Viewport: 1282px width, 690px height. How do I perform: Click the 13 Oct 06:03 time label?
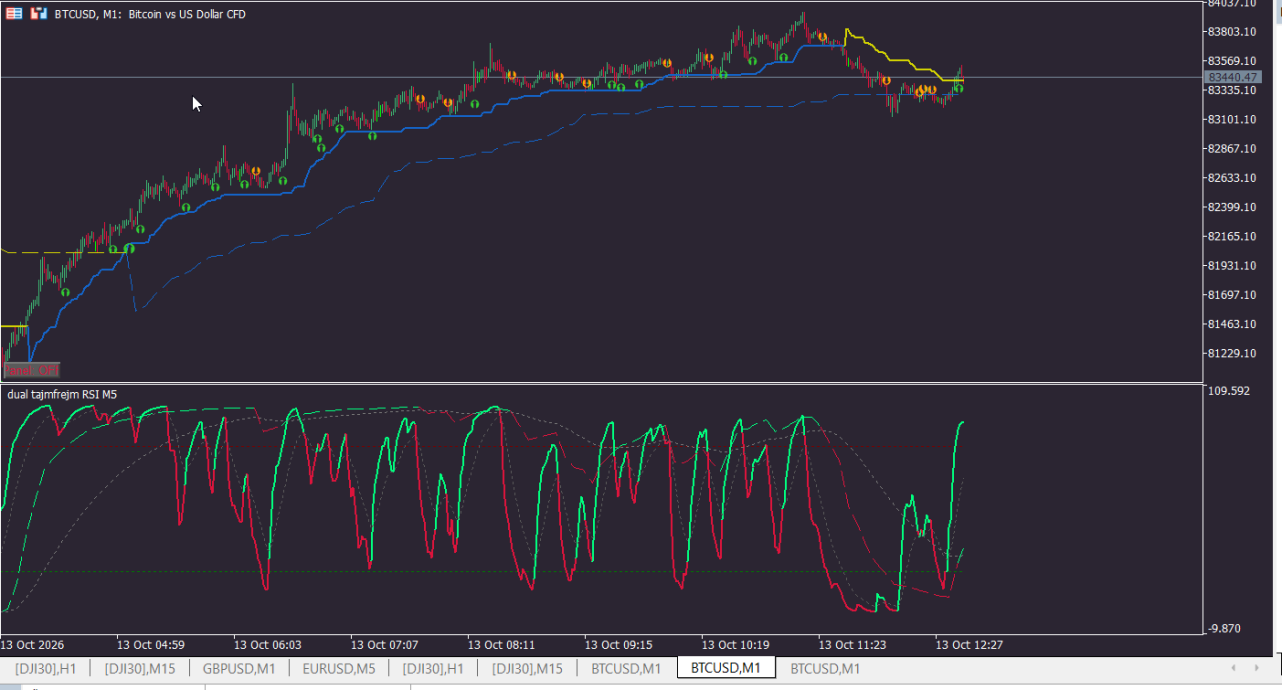click(x=268, y=645)
